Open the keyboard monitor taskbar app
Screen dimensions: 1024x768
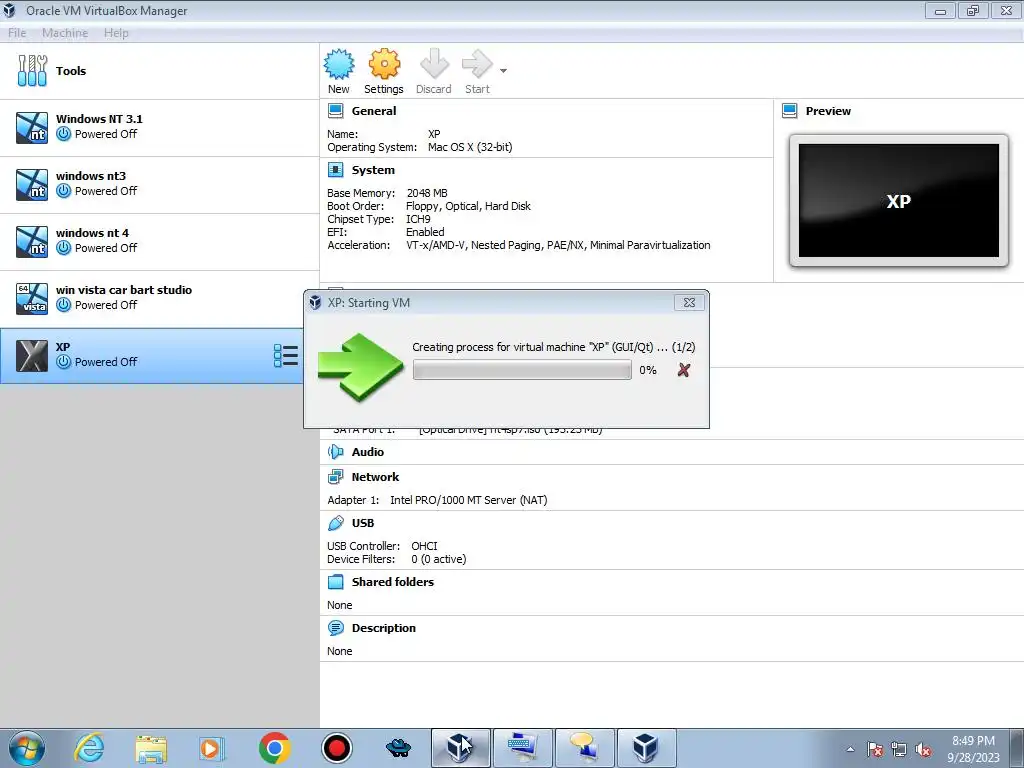click(x=522, y=748)
